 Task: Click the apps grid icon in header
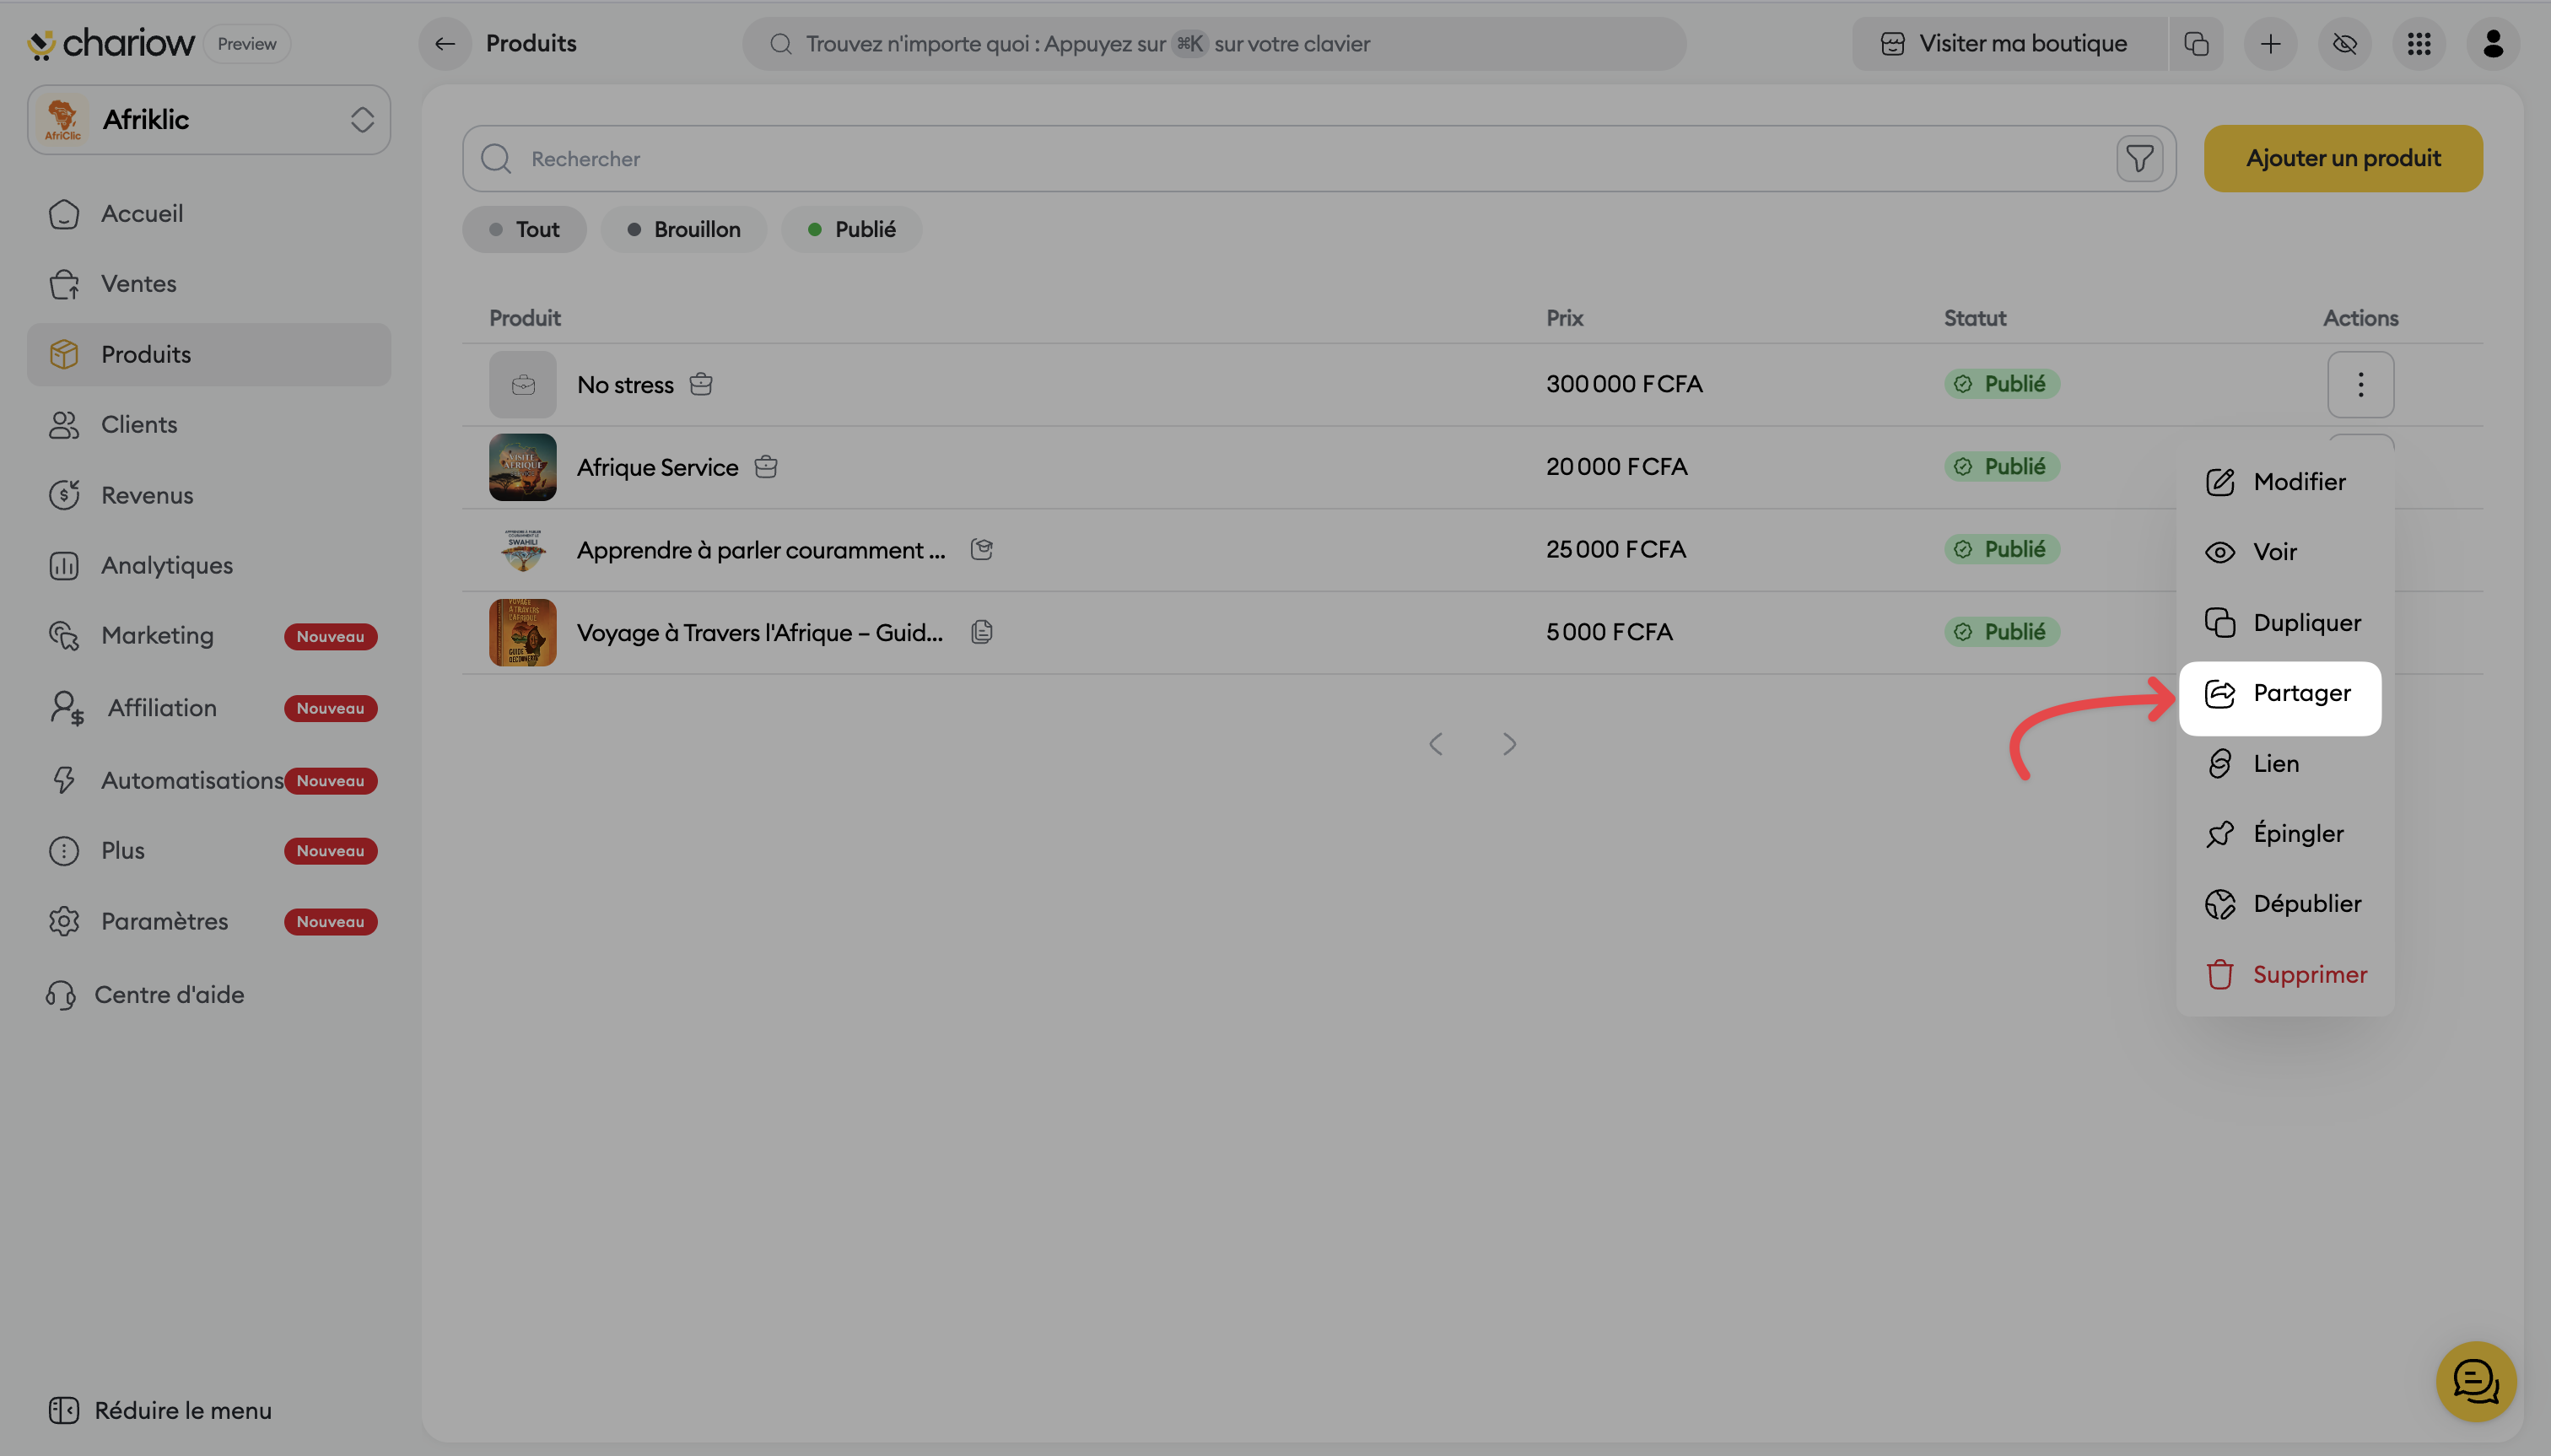(2418, 44)
